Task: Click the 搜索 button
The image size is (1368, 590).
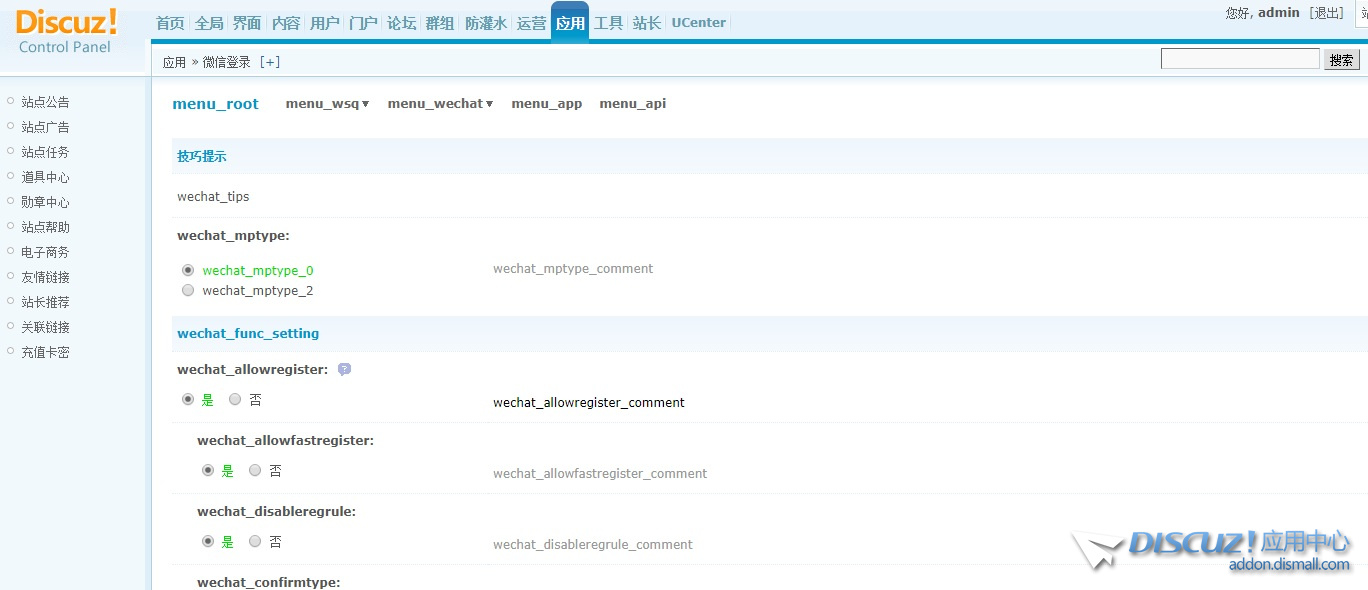Action: [1342, 60]
